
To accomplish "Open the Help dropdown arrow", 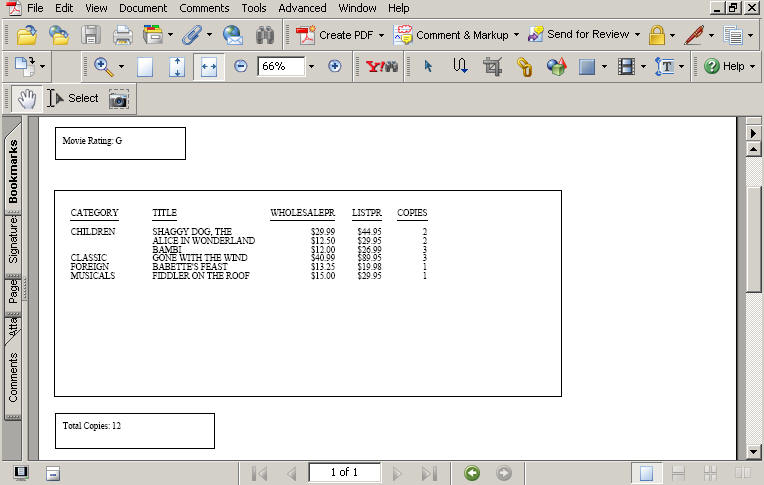I will [x=752, y=66].
